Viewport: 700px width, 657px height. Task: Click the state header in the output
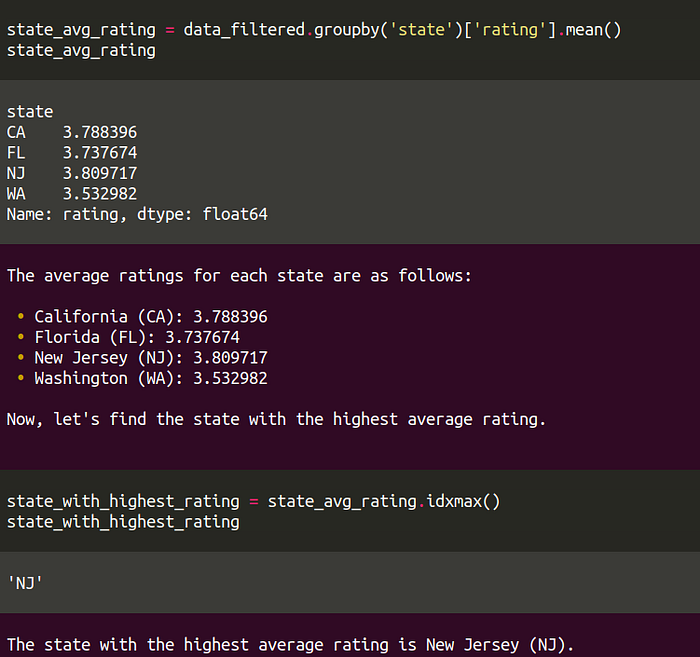tap(30, 112)
